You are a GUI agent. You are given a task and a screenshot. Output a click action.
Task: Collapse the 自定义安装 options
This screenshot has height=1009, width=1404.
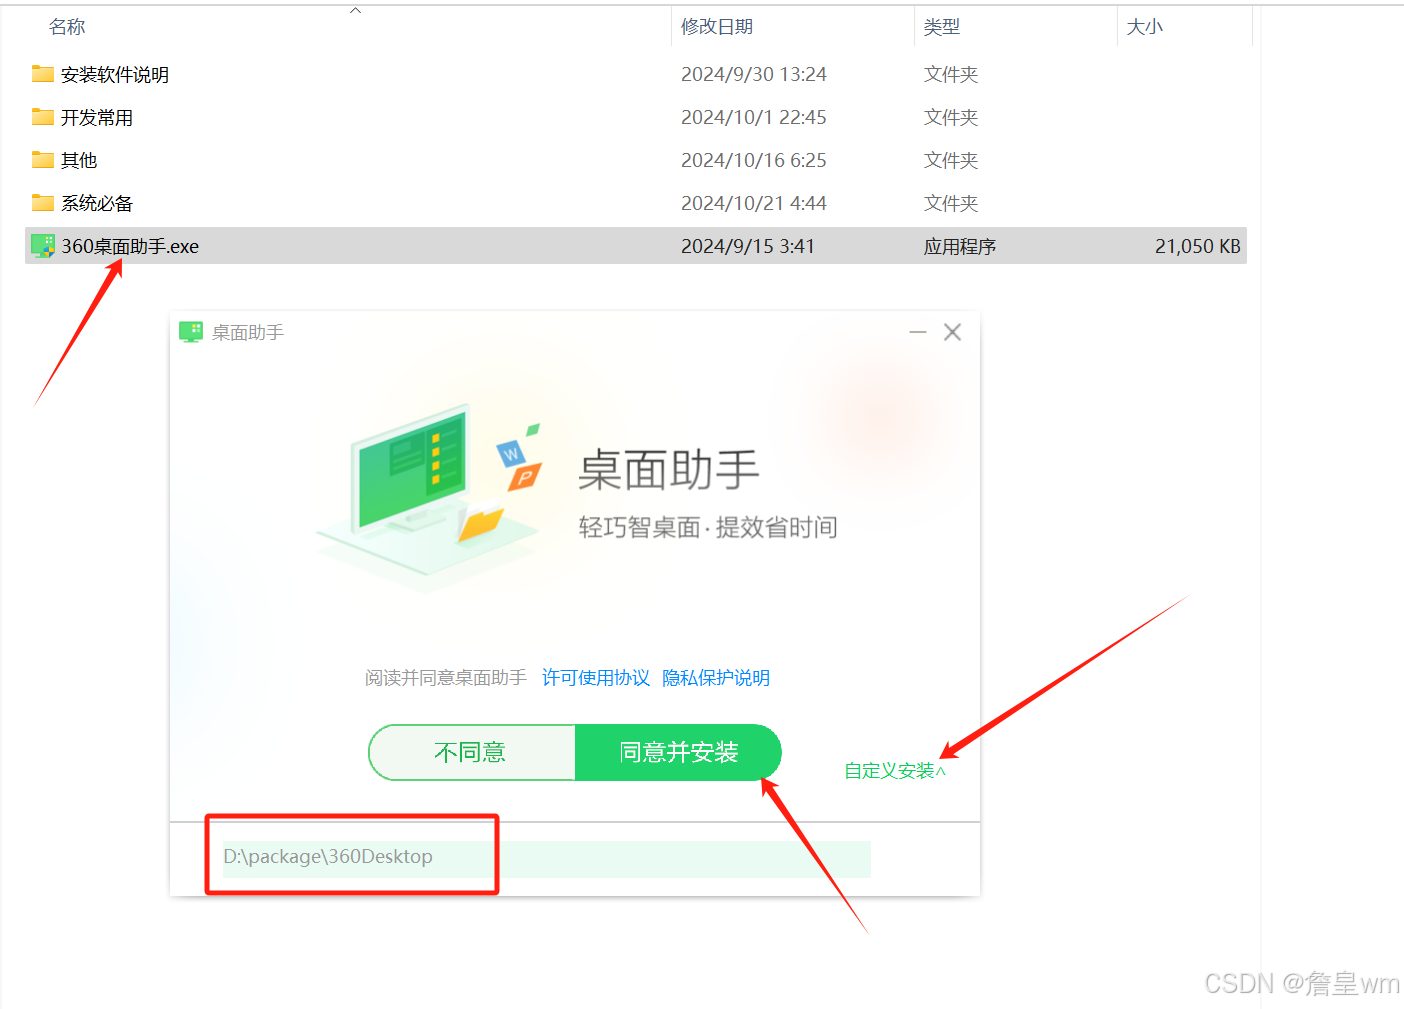click(x=895, y=771)
